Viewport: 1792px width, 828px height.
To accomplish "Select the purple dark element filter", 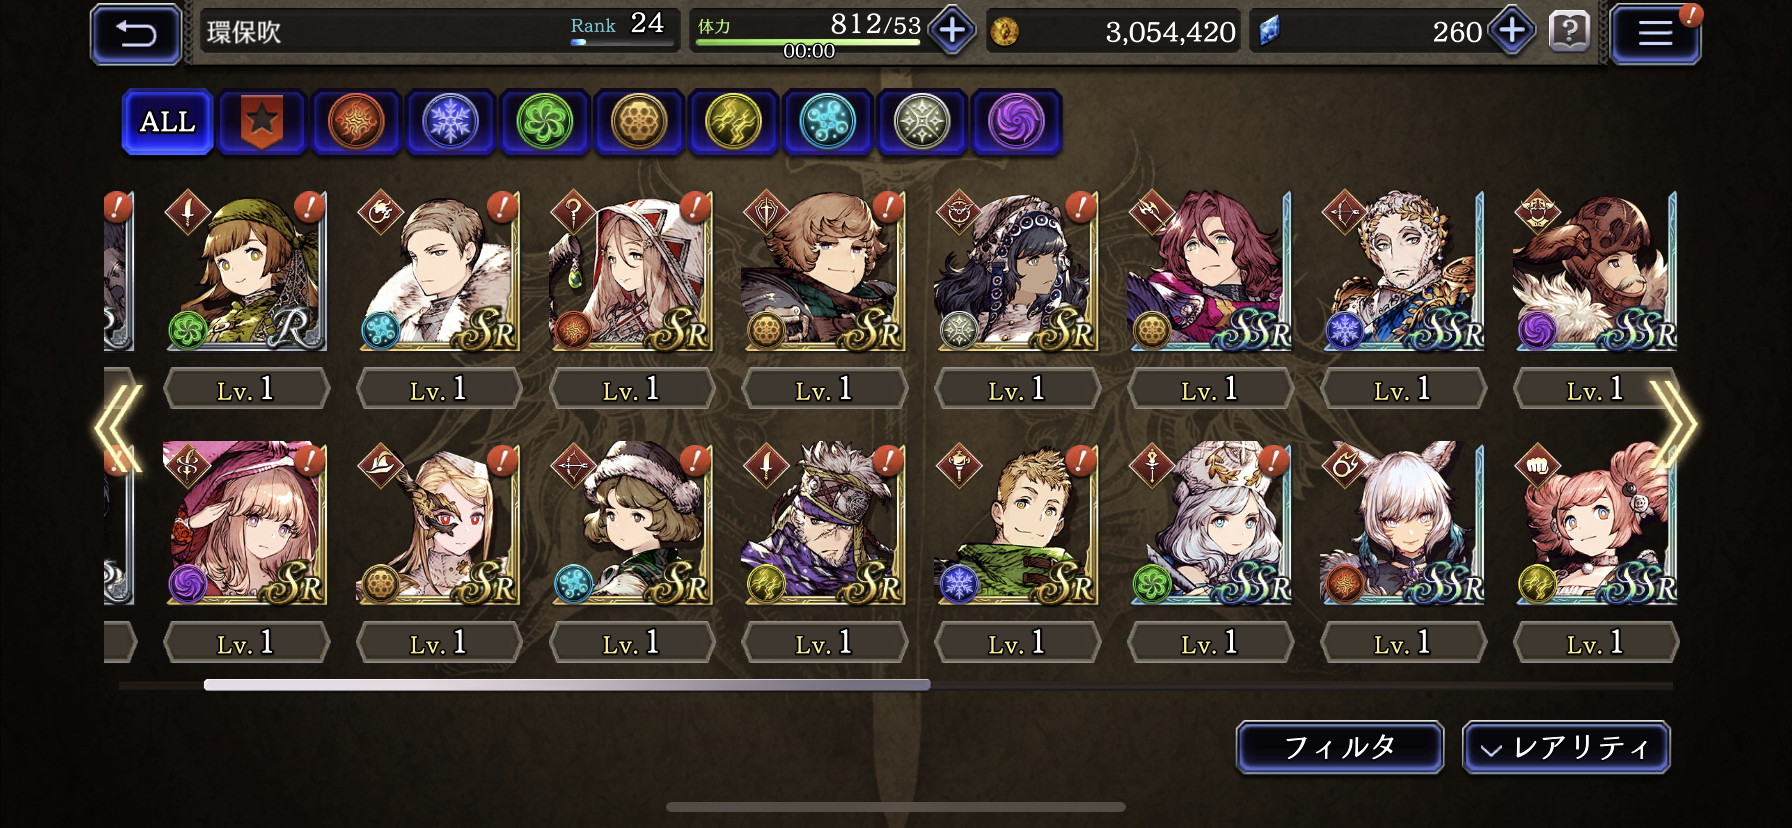I will point(1016,122).
